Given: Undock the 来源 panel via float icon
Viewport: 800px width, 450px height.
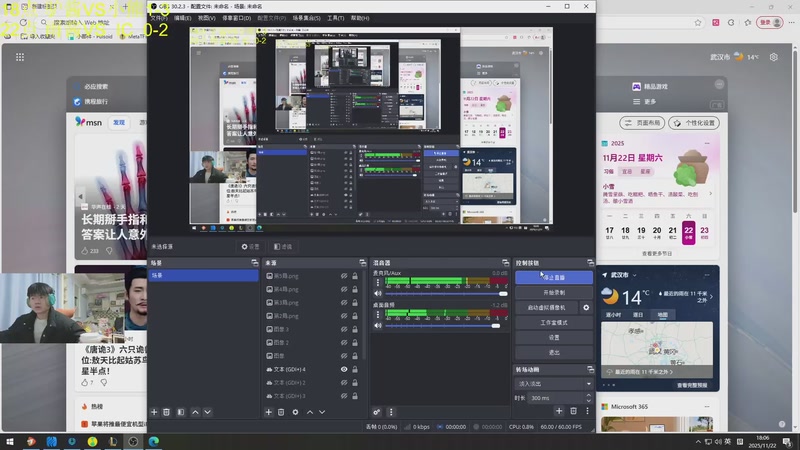Looking at the screenshot, I should [363, 263].
